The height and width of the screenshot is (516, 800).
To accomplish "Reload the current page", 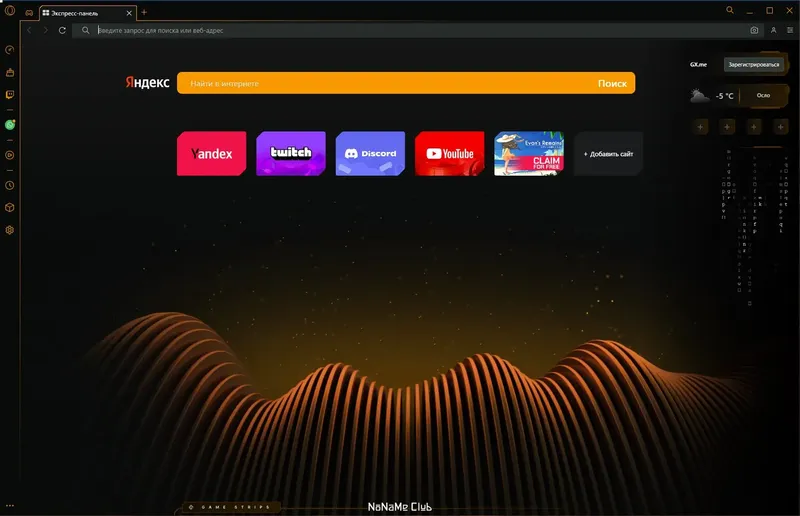I will pos(62,30).
